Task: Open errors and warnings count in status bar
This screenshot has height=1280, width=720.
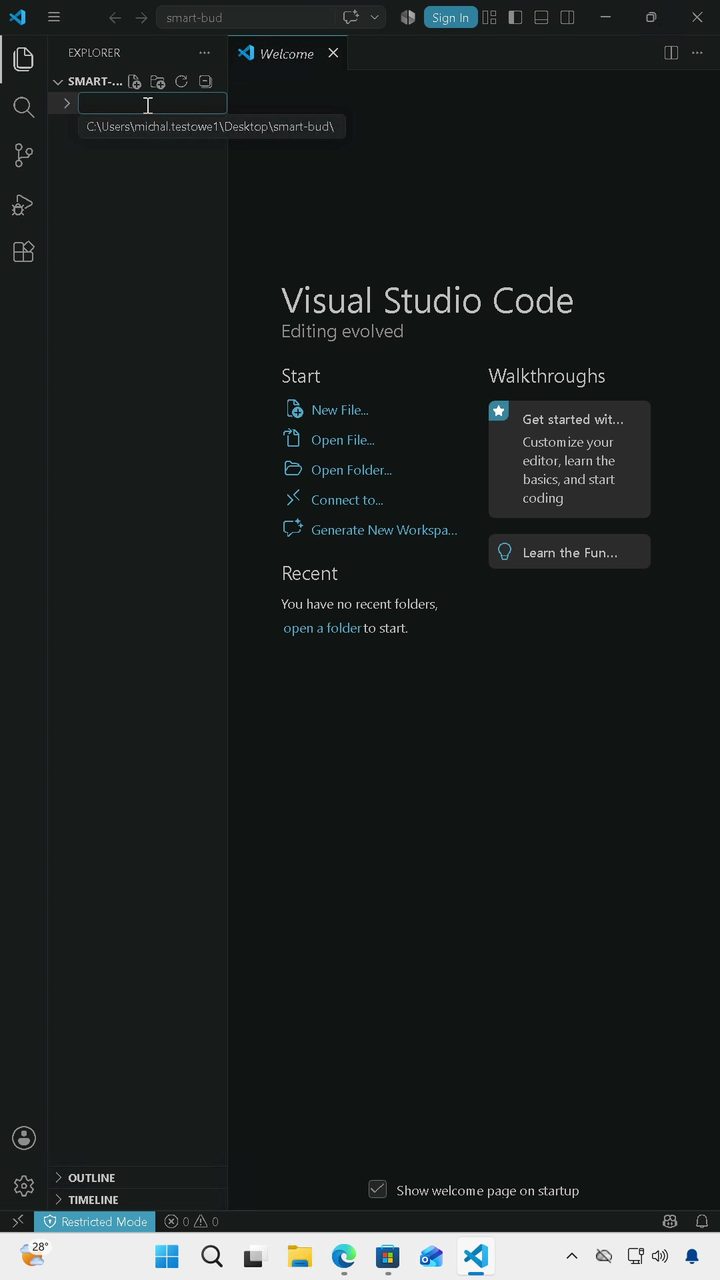Action: tap(191, 1222)
